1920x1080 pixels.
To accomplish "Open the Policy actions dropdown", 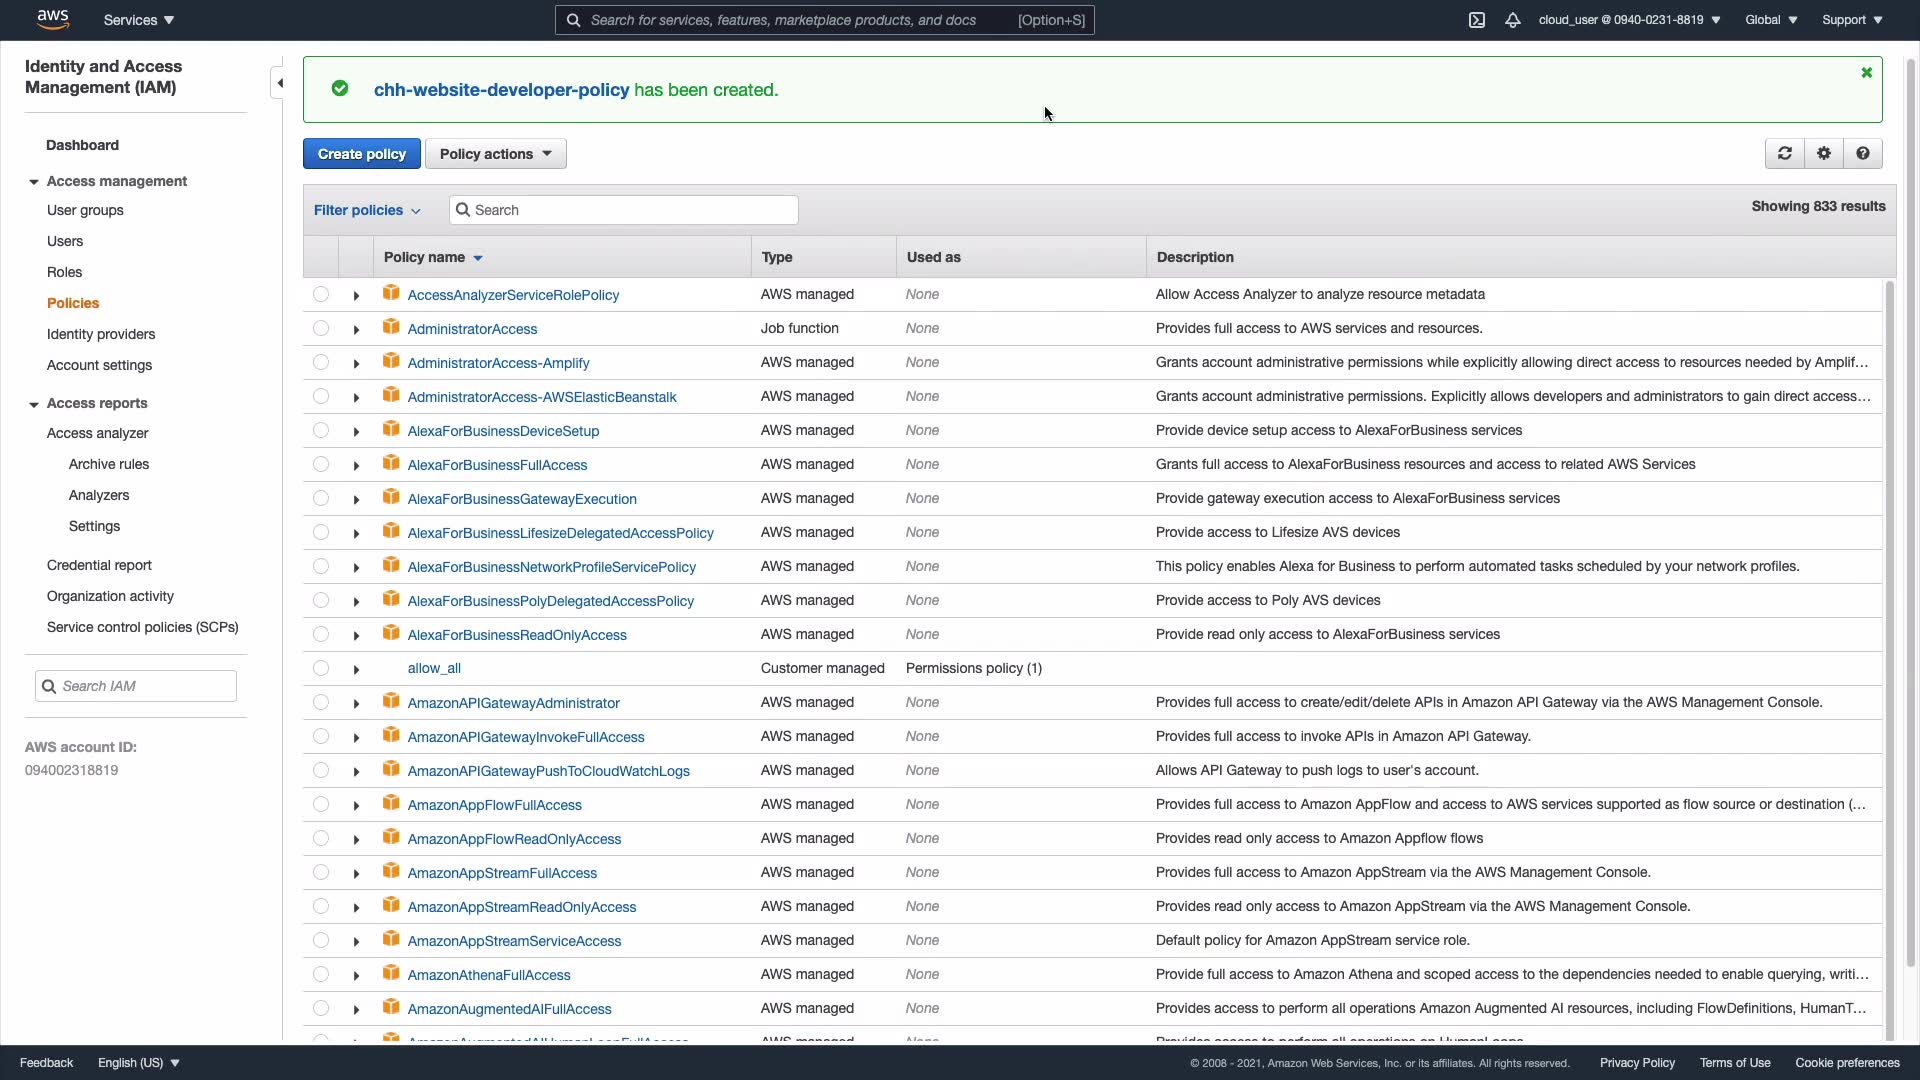I will coord(496,154).
